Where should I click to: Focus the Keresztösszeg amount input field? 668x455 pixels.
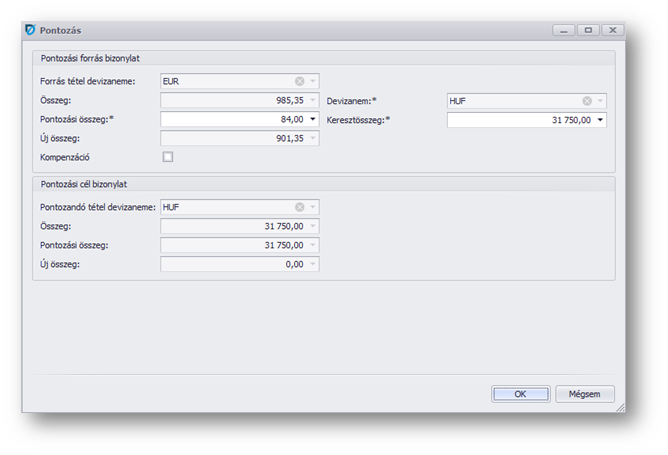(x=520, y=120)
